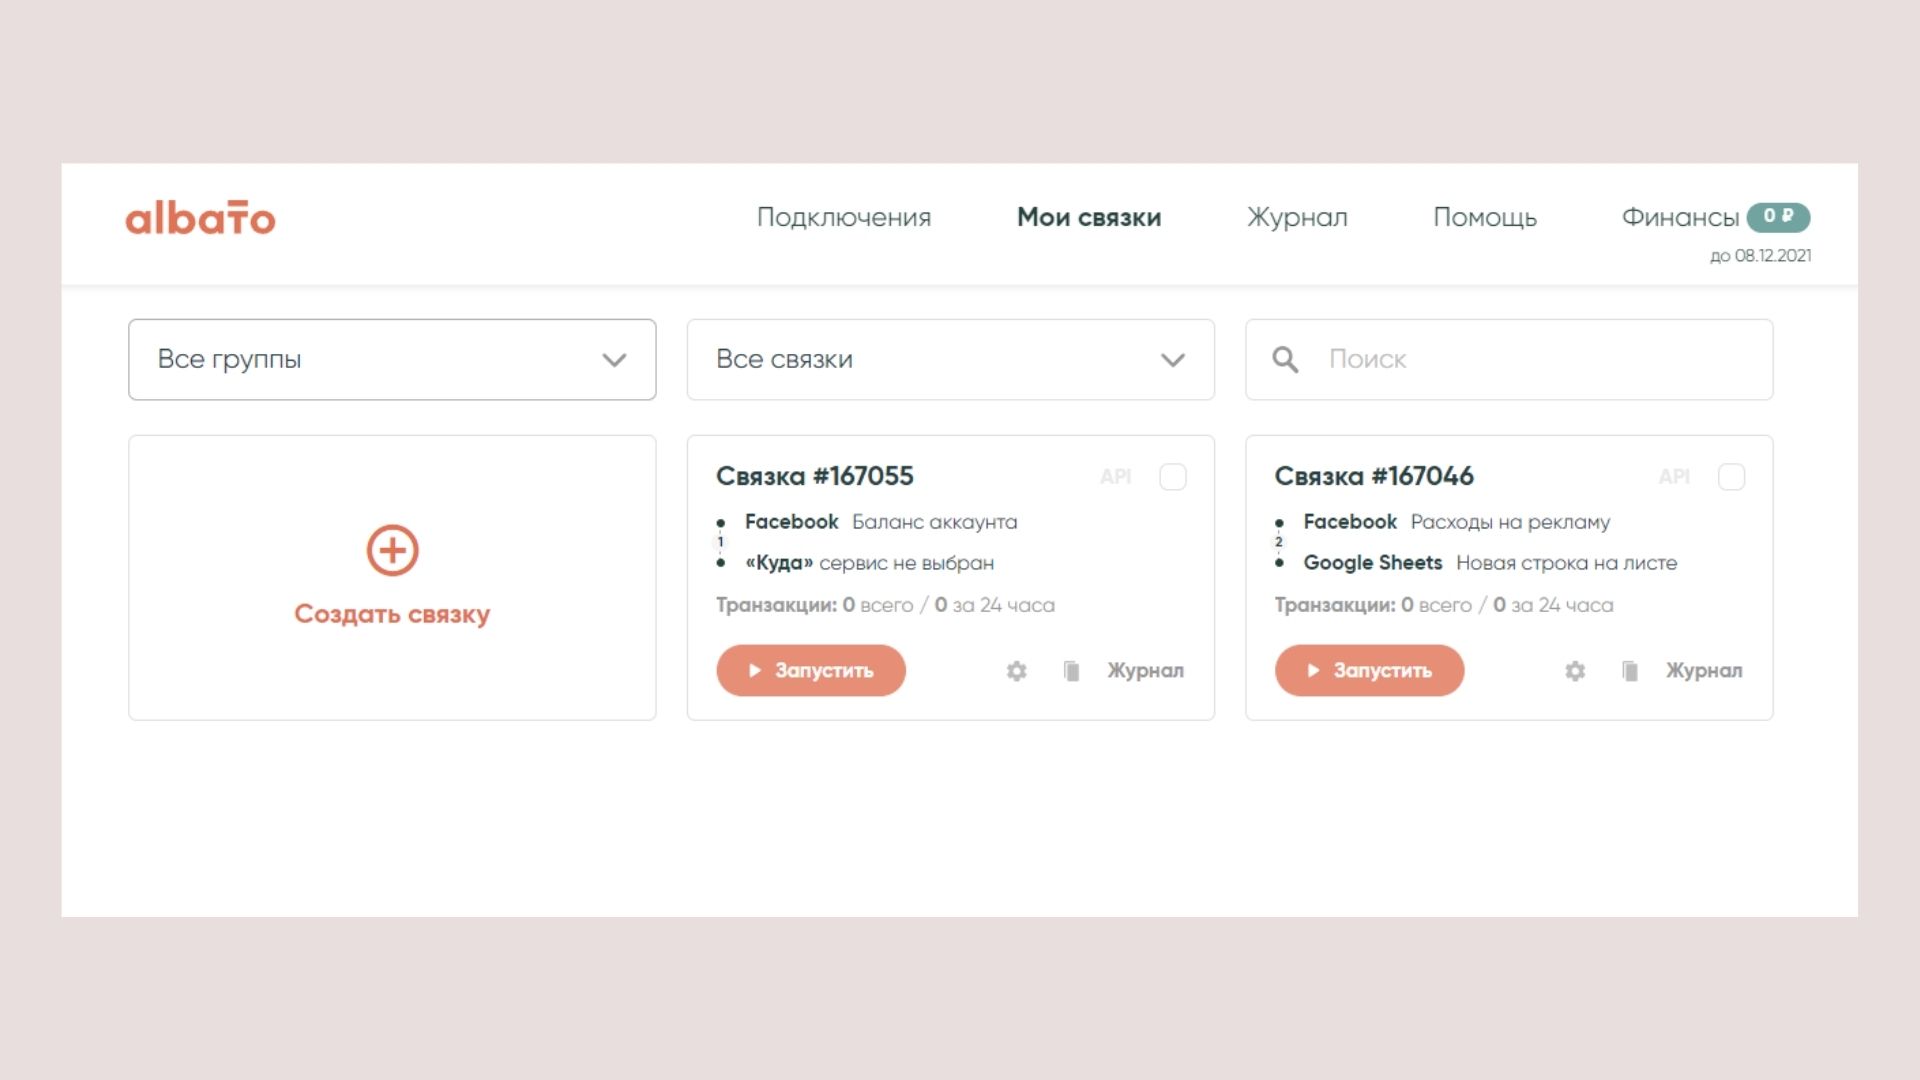Open settings gear for Связка #167055
The image size is (1920, 1080).
tap(1016, 671)
